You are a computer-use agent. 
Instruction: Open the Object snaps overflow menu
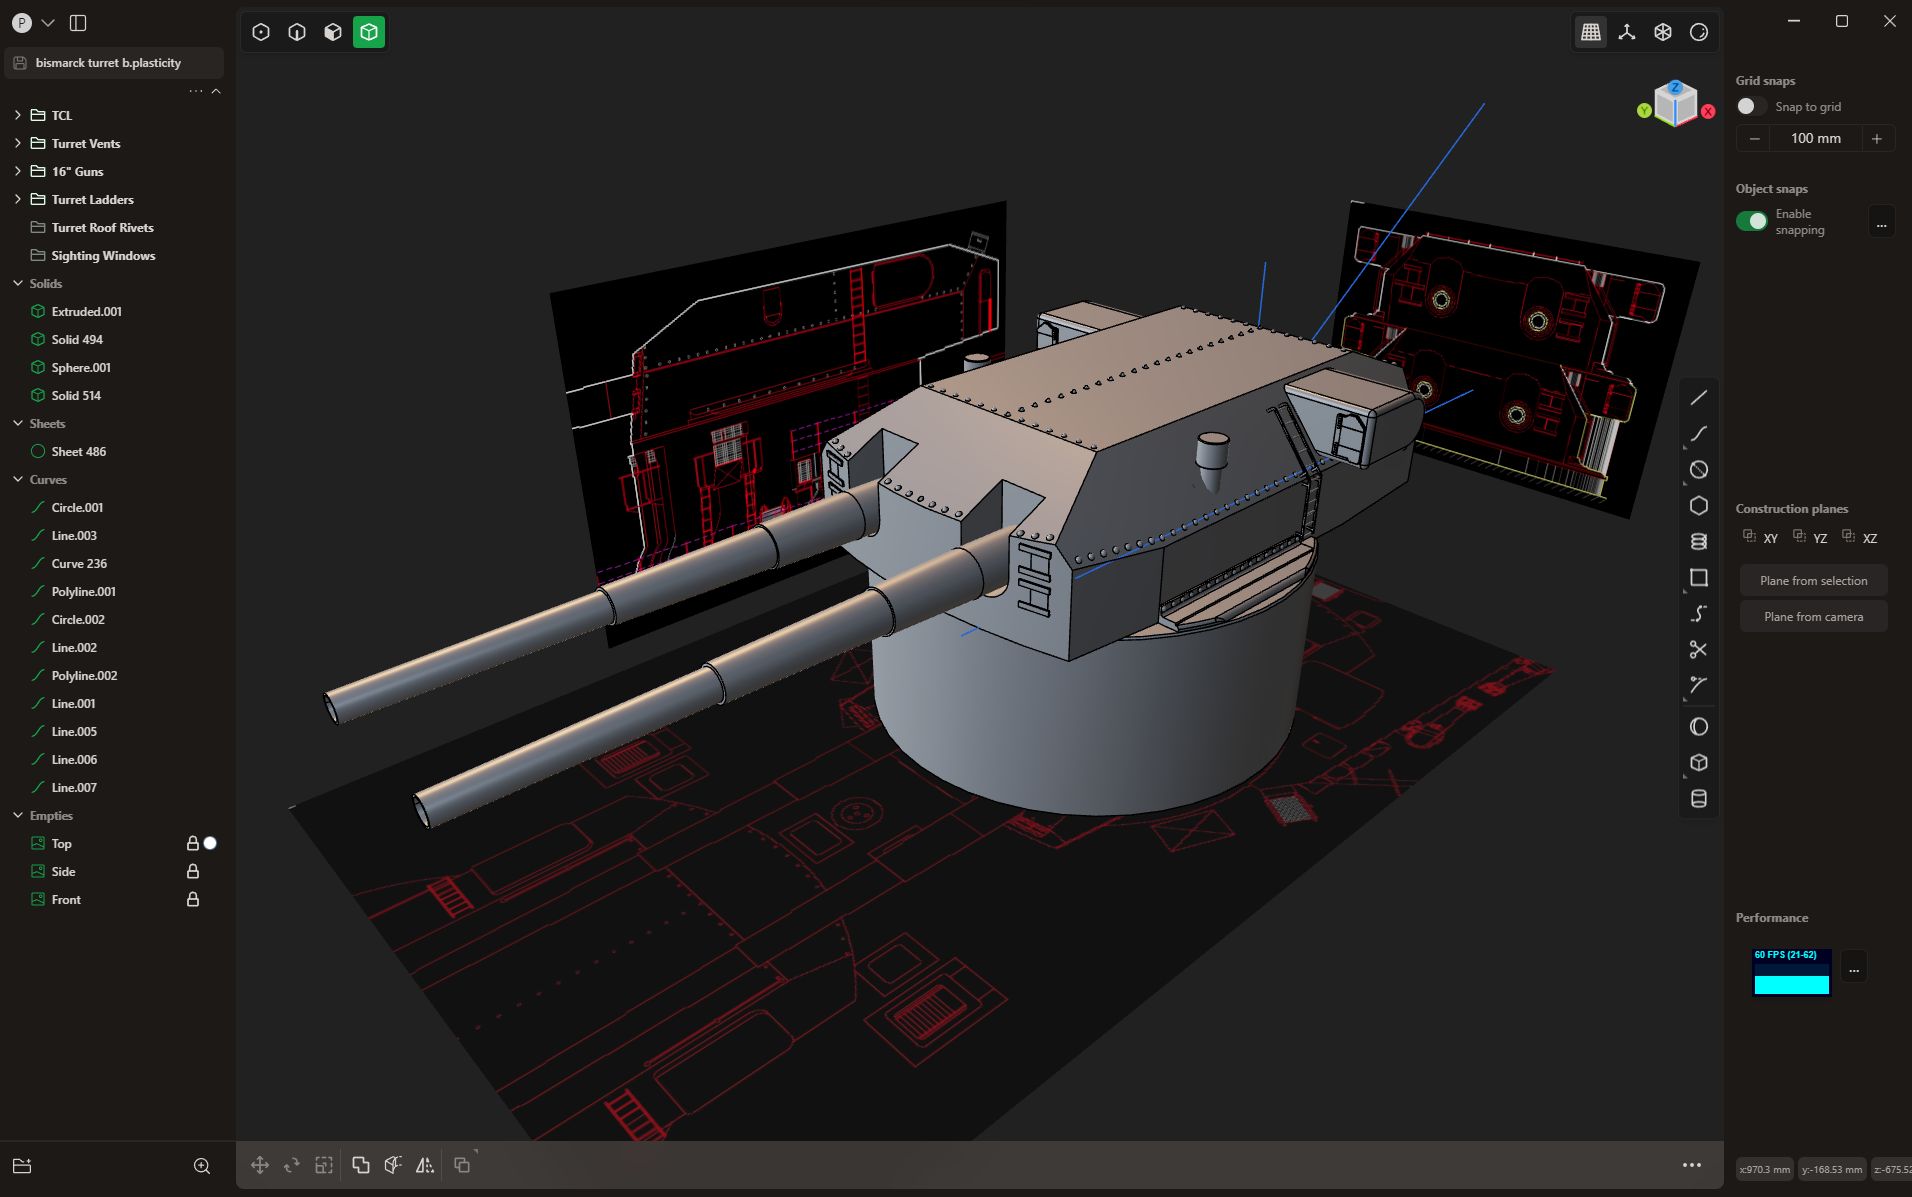tap(1881, 220)
